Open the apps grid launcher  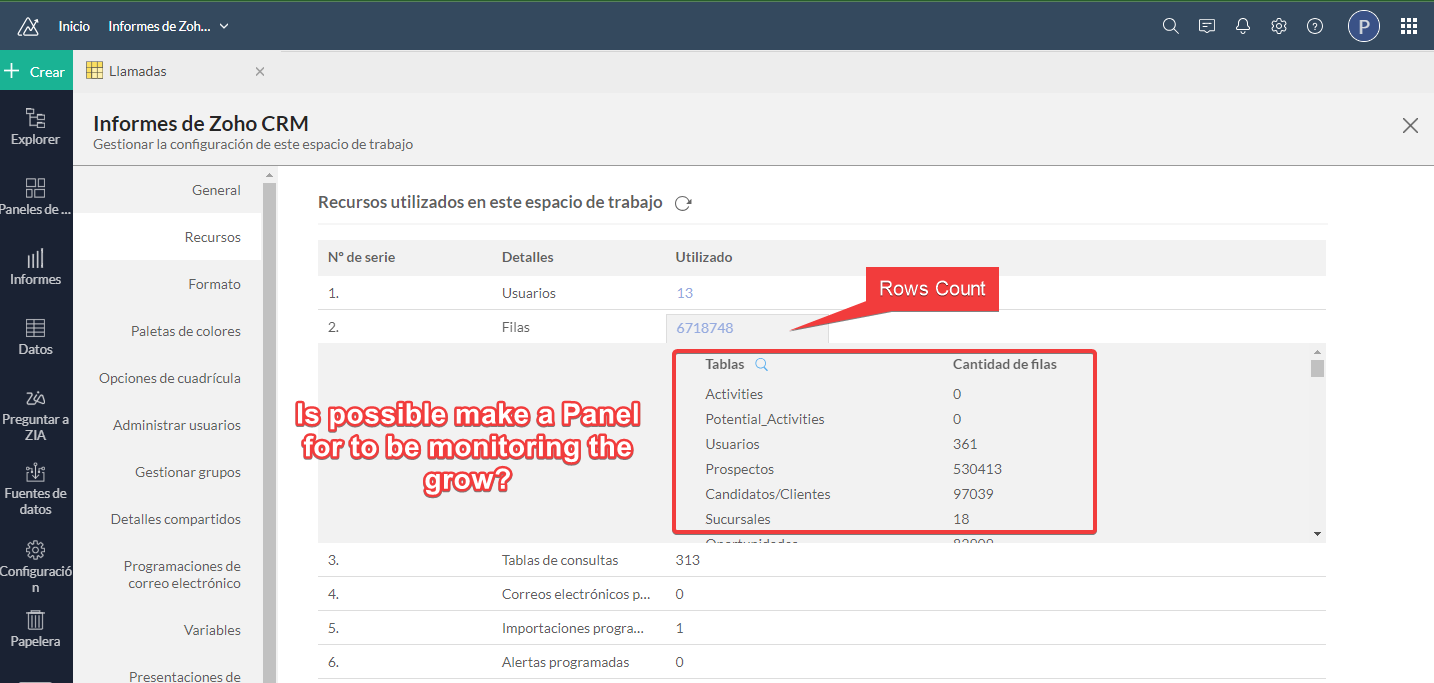pos(1408,26)
